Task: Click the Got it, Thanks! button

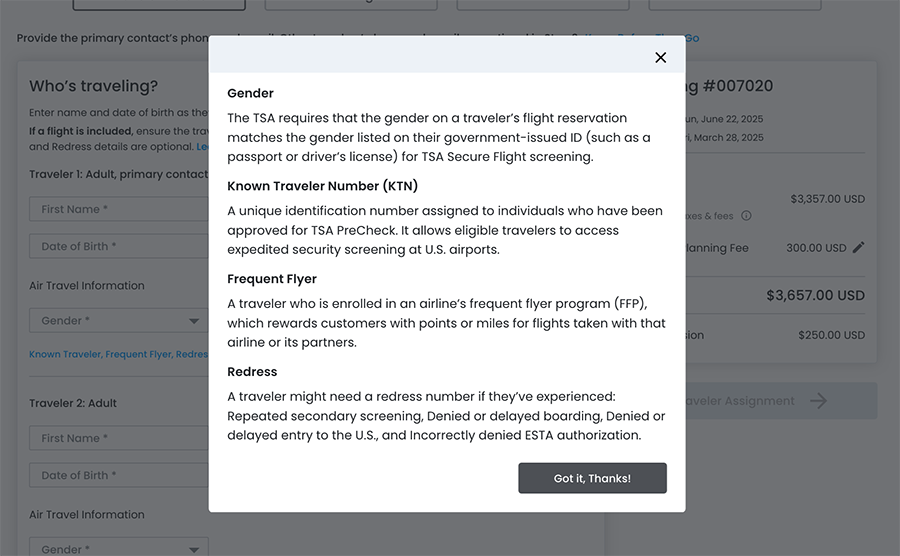Action: (x=592, y=478)
